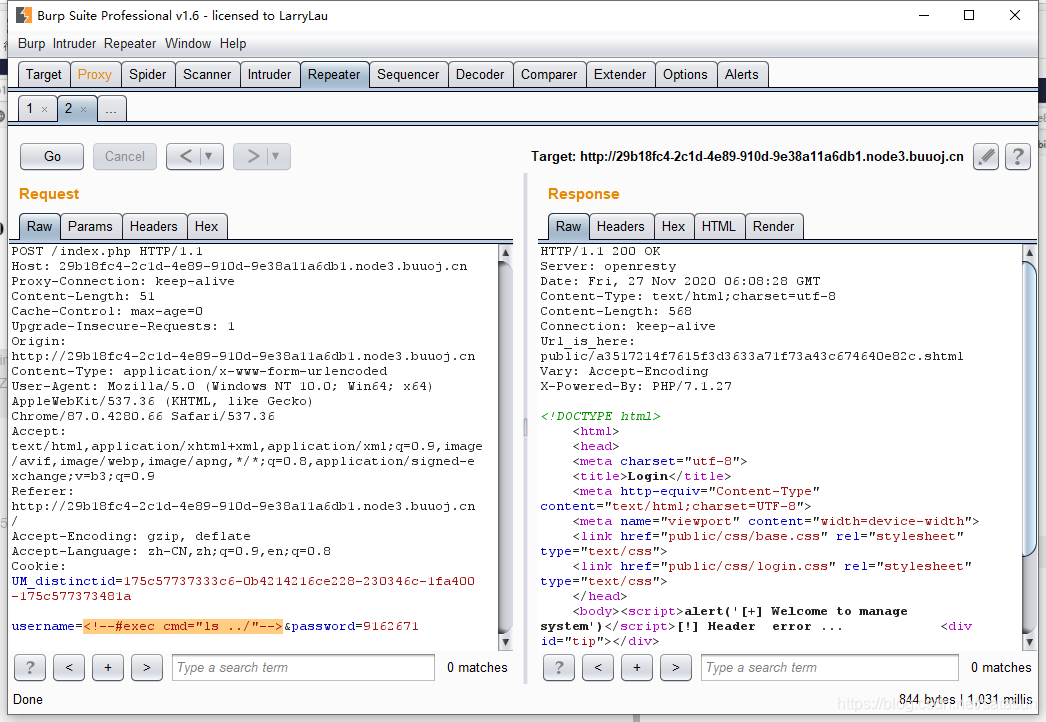Go to previous match in request search
This screenshot has width=1046, height=722.
[x=69, y=667]
